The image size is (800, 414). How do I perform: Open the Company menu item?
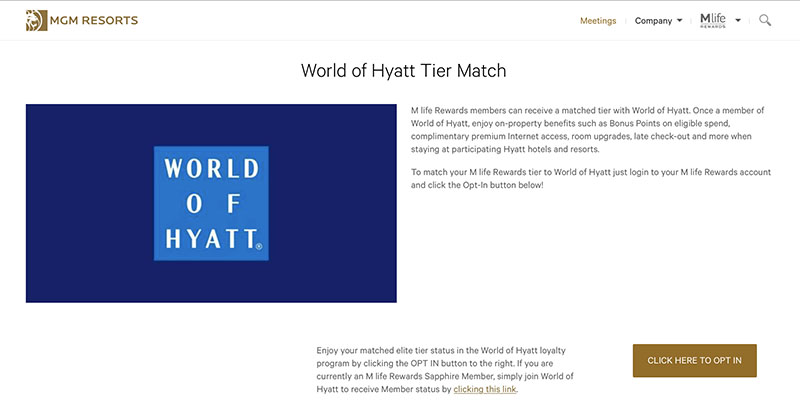[x=653, y=21]
